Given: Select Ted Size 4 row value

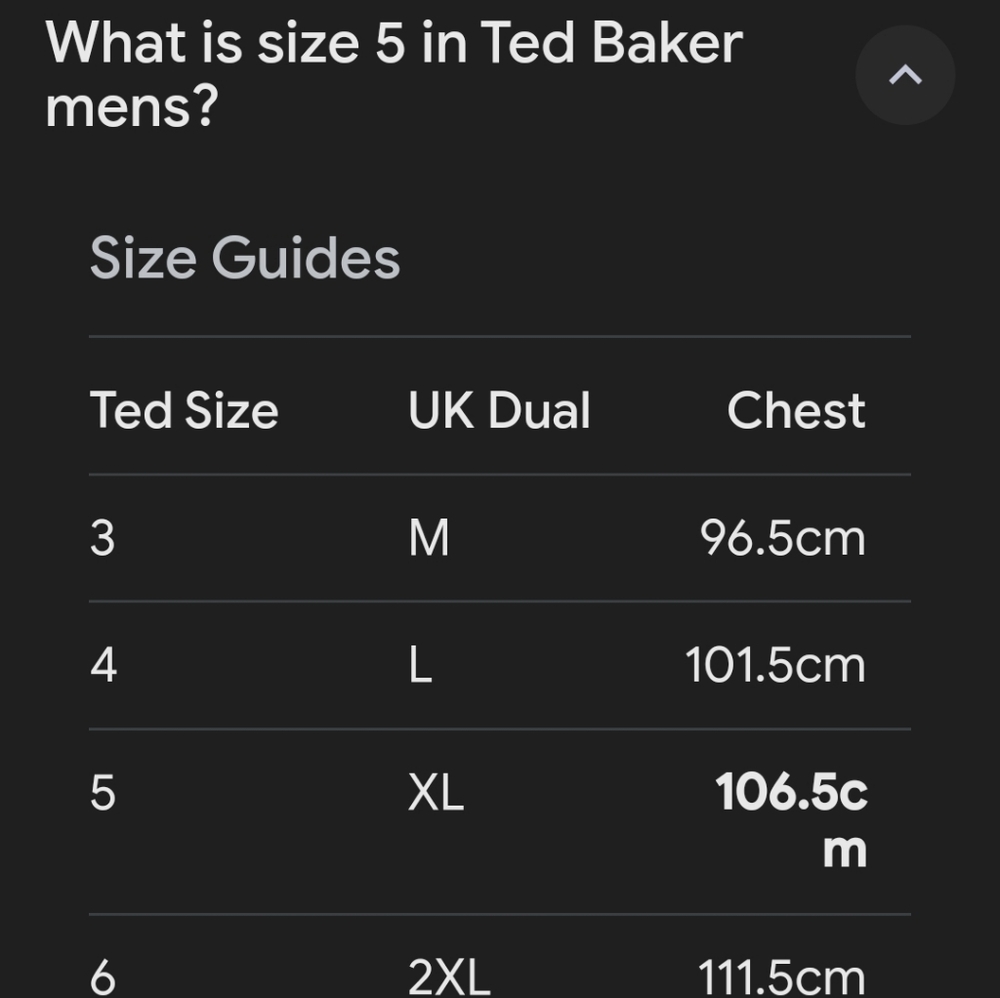Looking at the screenshot, I should pyautogui.click(x=103, y=664).
